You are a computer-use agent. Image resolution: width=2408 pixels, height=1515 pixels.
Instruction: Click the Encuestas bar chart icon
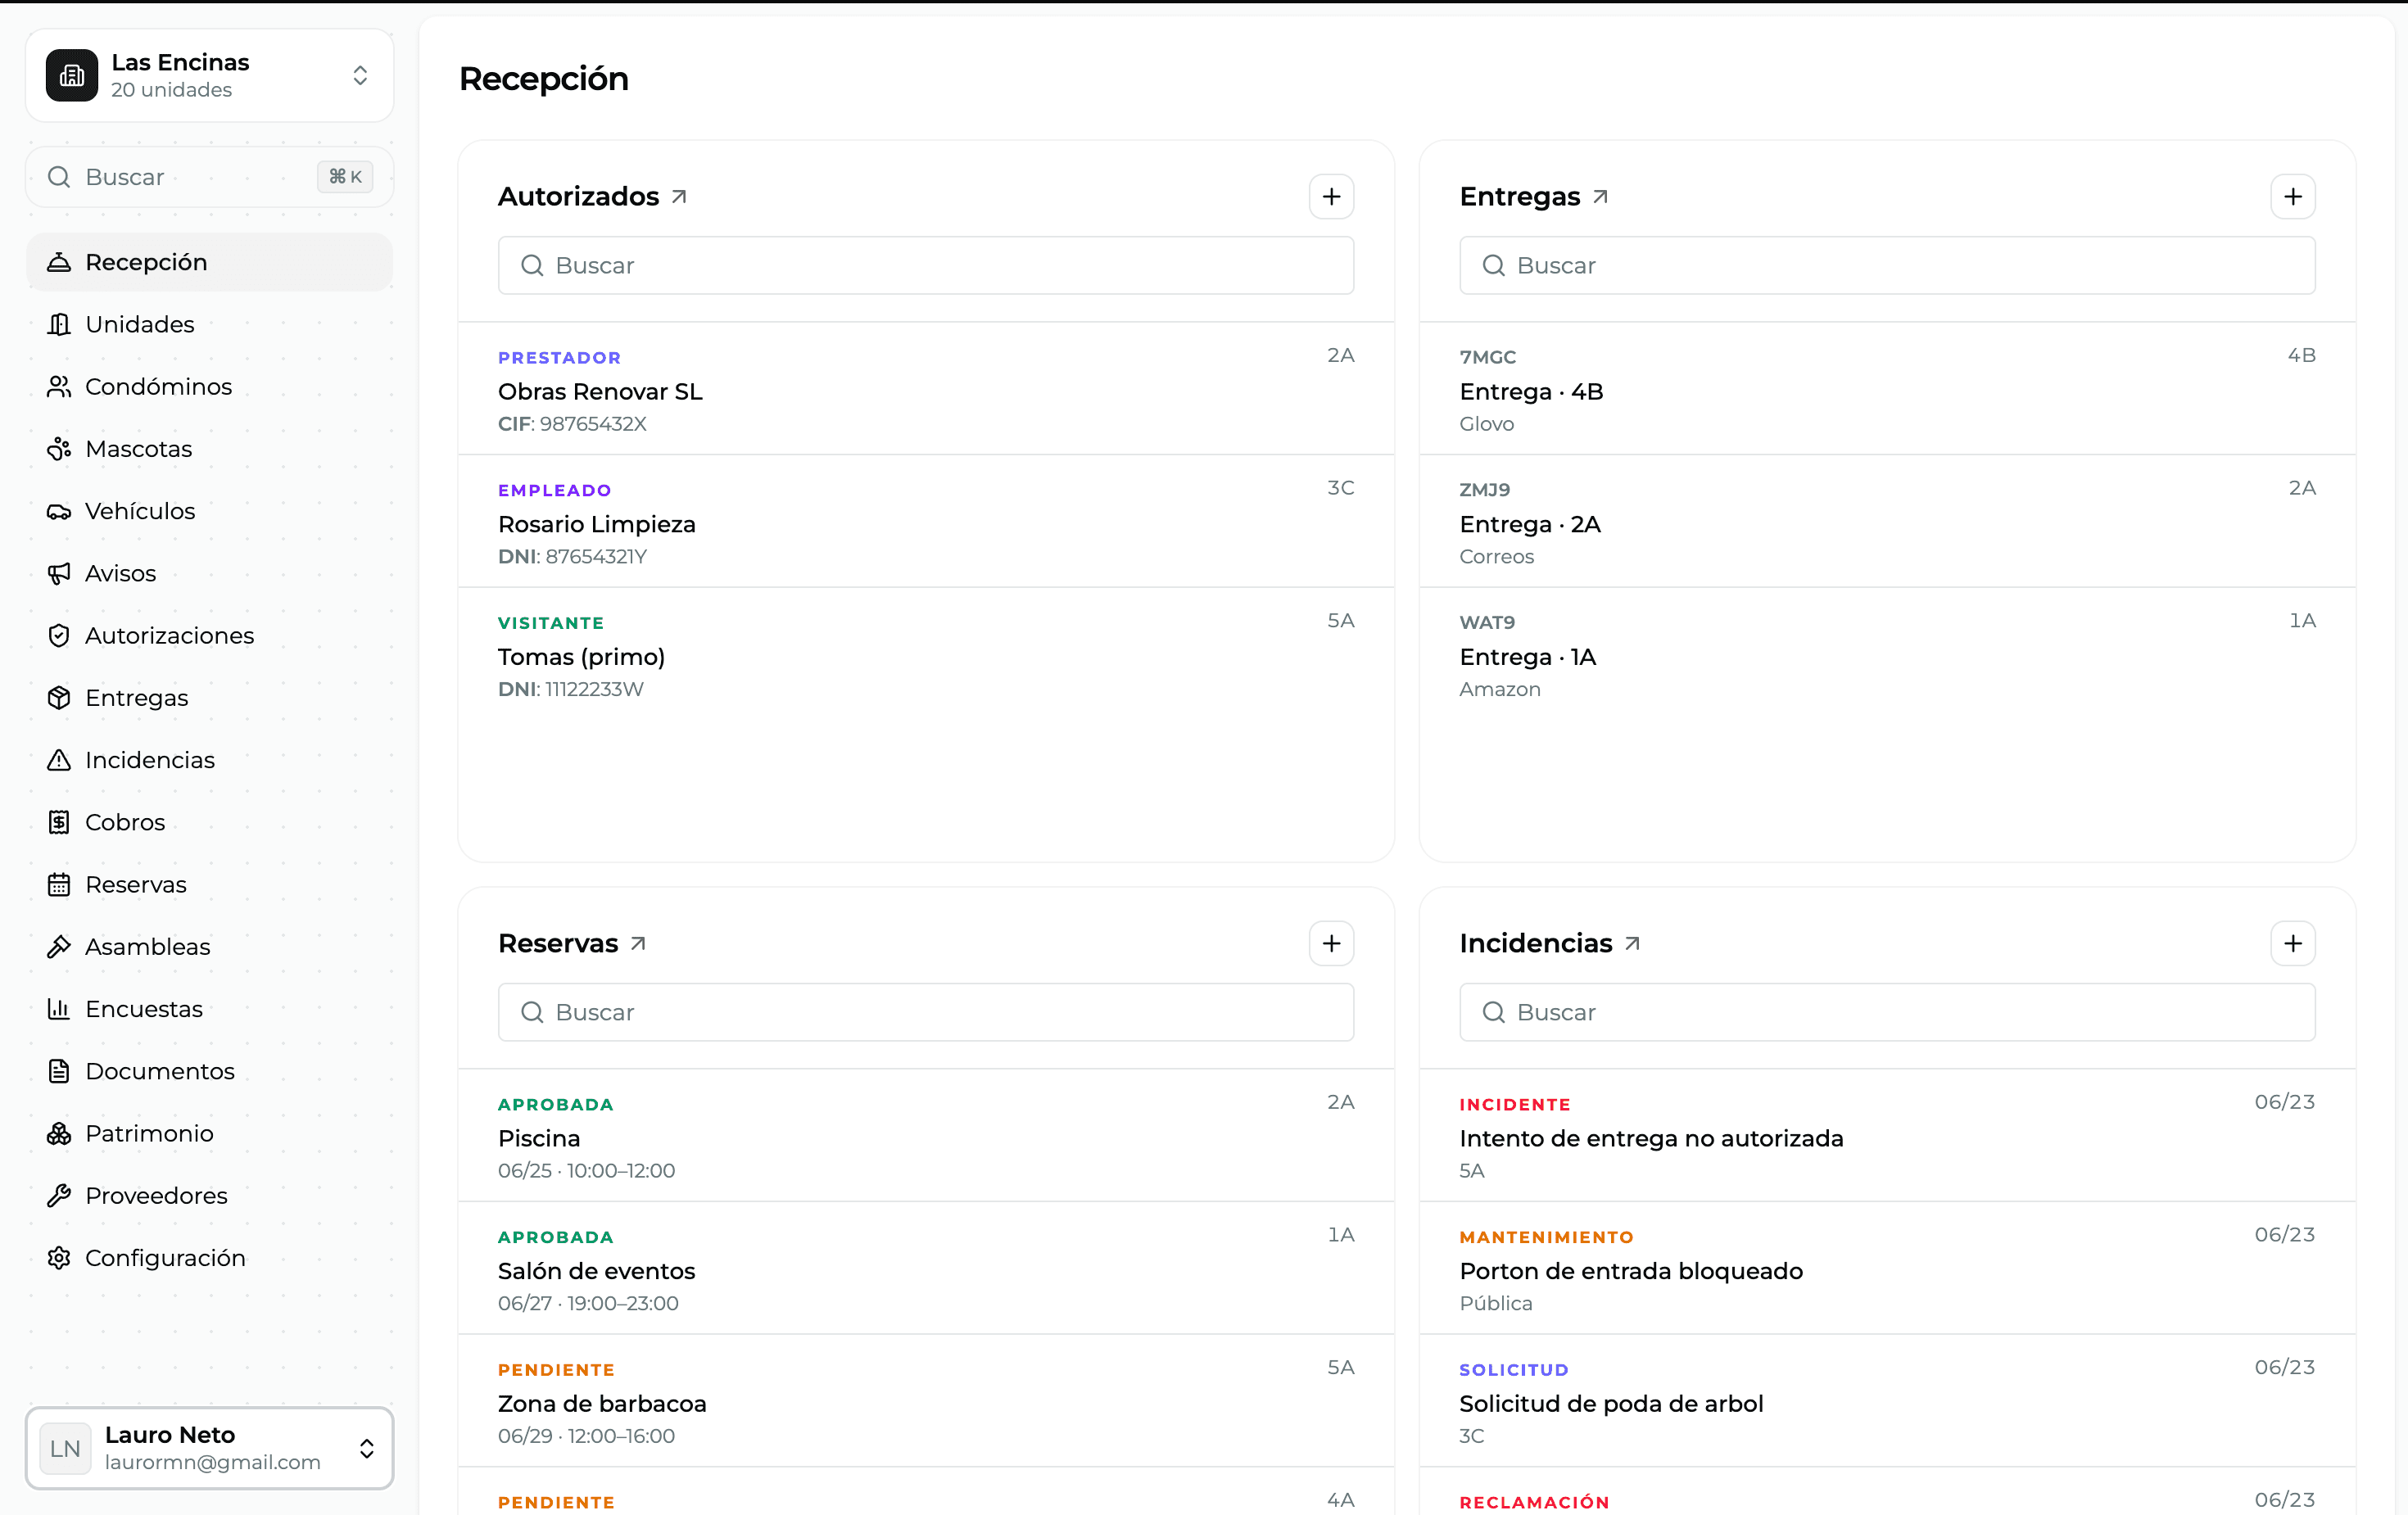59,1009
